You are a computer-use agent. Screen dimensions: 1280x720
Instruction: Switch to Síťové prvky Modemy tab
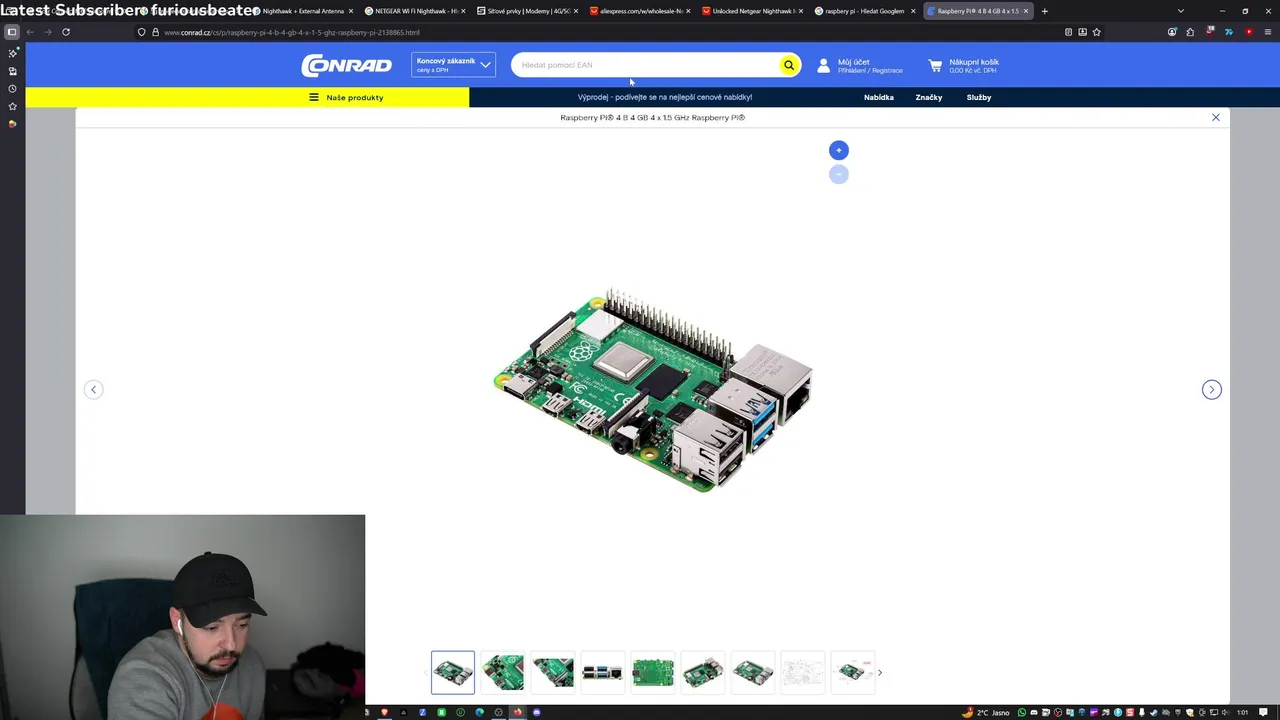pos(528,11)
